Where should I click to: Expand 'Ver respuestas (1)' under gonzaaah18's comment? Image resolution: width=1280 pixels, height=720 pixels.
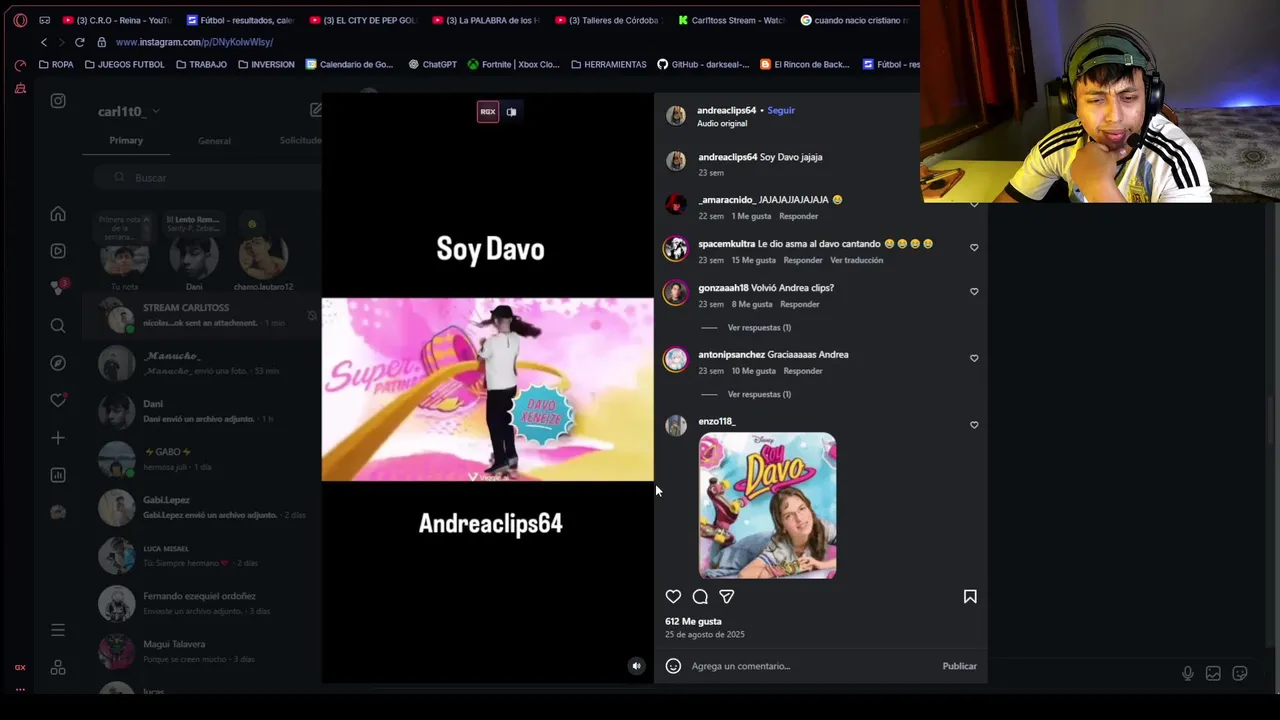(759, 328)
